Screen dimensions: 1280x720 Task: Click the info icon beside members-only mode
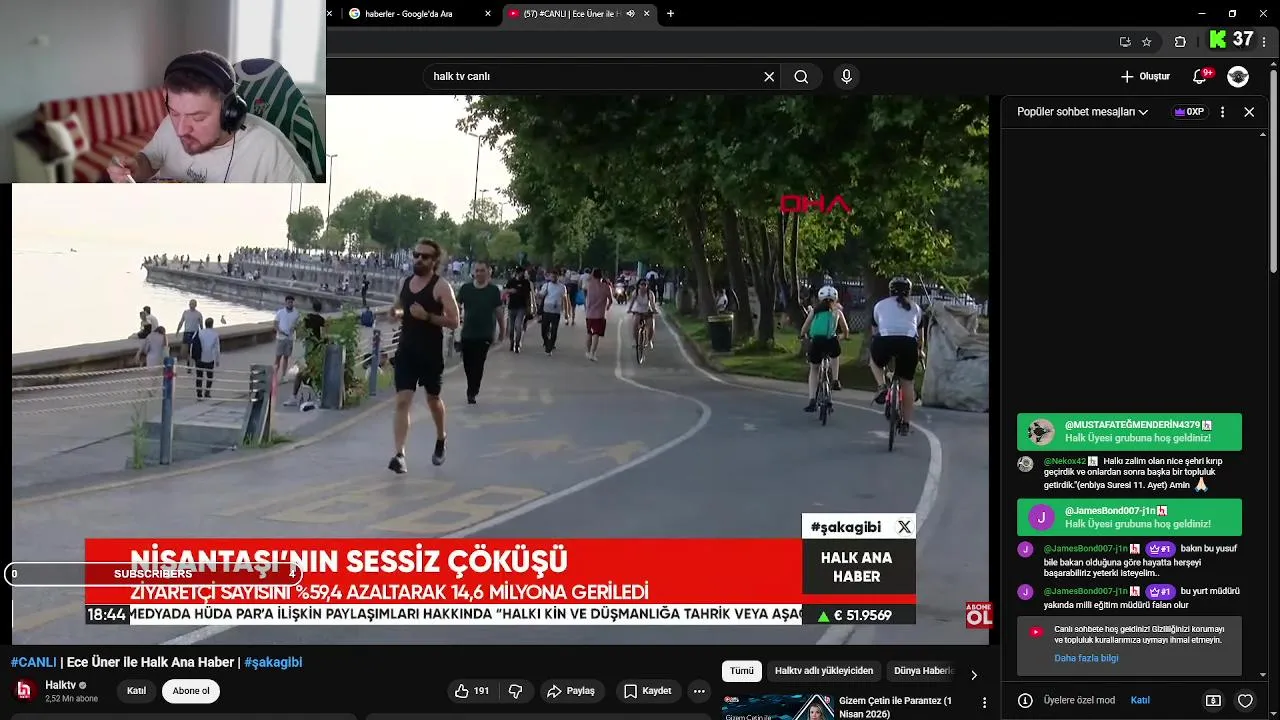click(1025, 701)
